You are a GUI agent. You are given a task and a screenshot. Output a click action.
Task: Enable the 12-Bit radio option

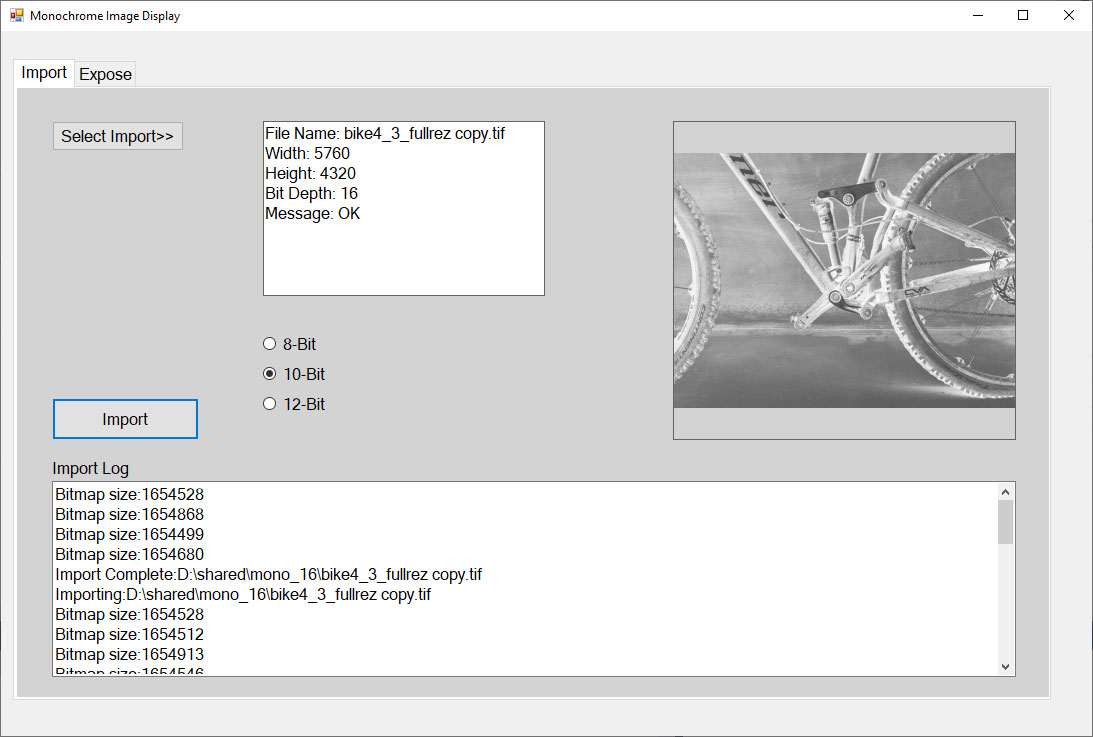pos(269,404)
